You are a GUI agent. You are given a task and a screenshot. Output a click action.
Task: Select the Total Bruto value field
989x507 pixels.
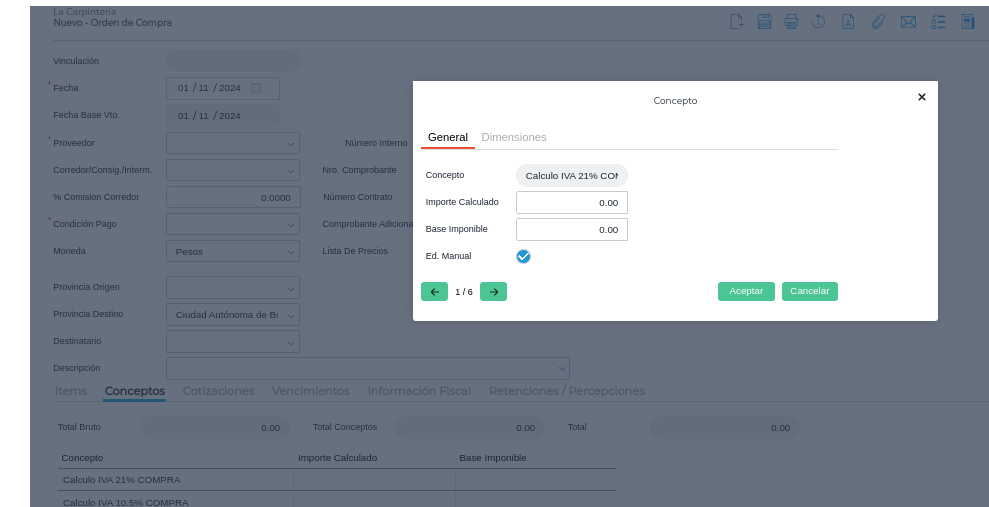point(214,428)
